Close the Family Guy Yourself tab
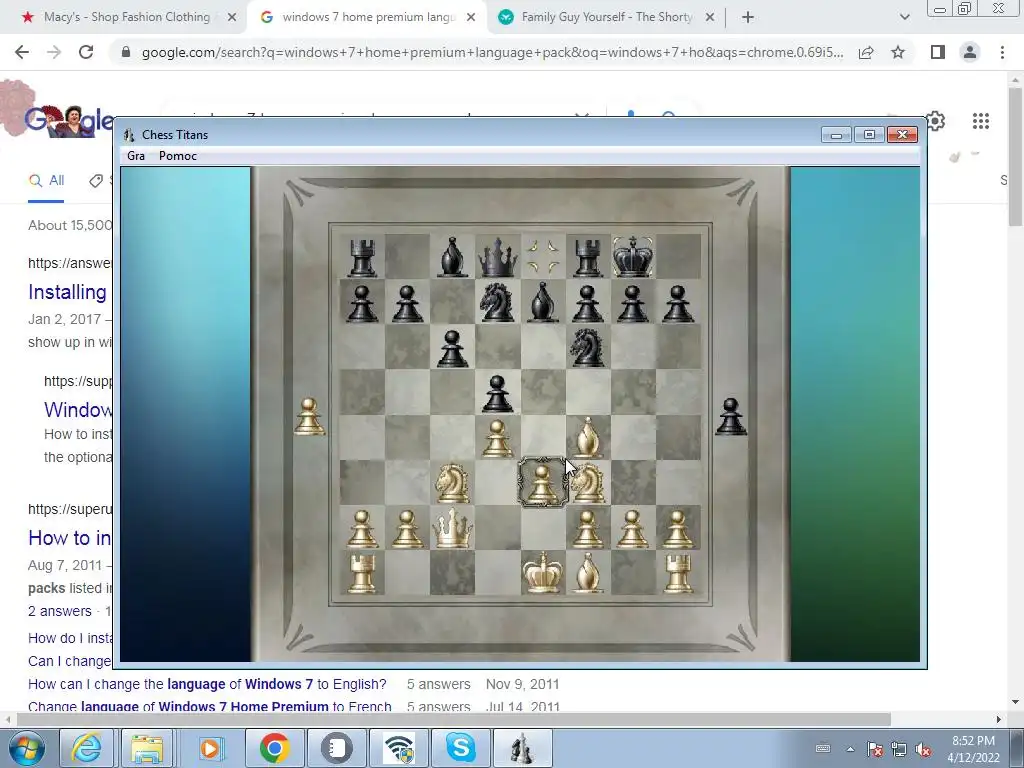Viewport: 1024px width, 768px height. [x=710, y=18]
